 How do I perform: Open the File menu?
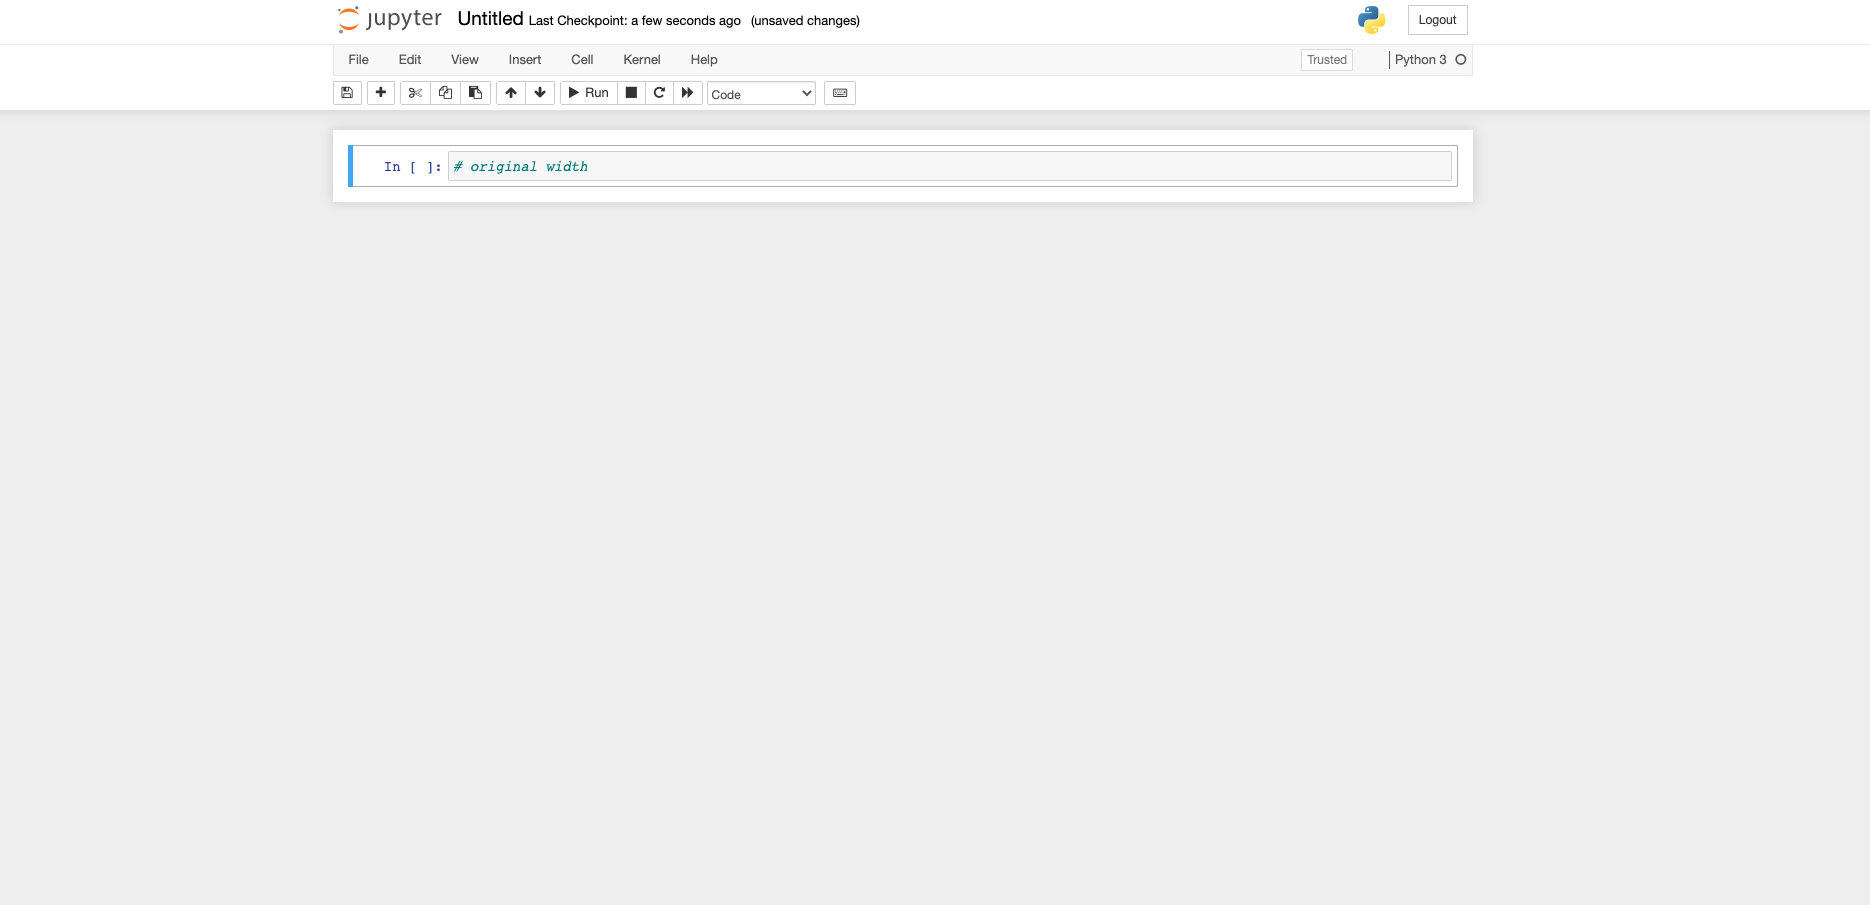357,60
